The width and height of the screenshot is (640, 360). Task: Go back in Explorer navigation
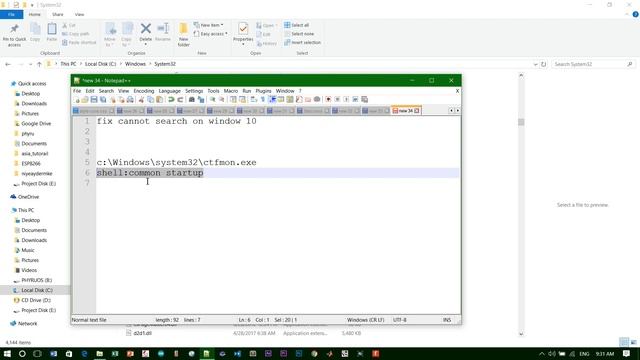coord(8,64)
